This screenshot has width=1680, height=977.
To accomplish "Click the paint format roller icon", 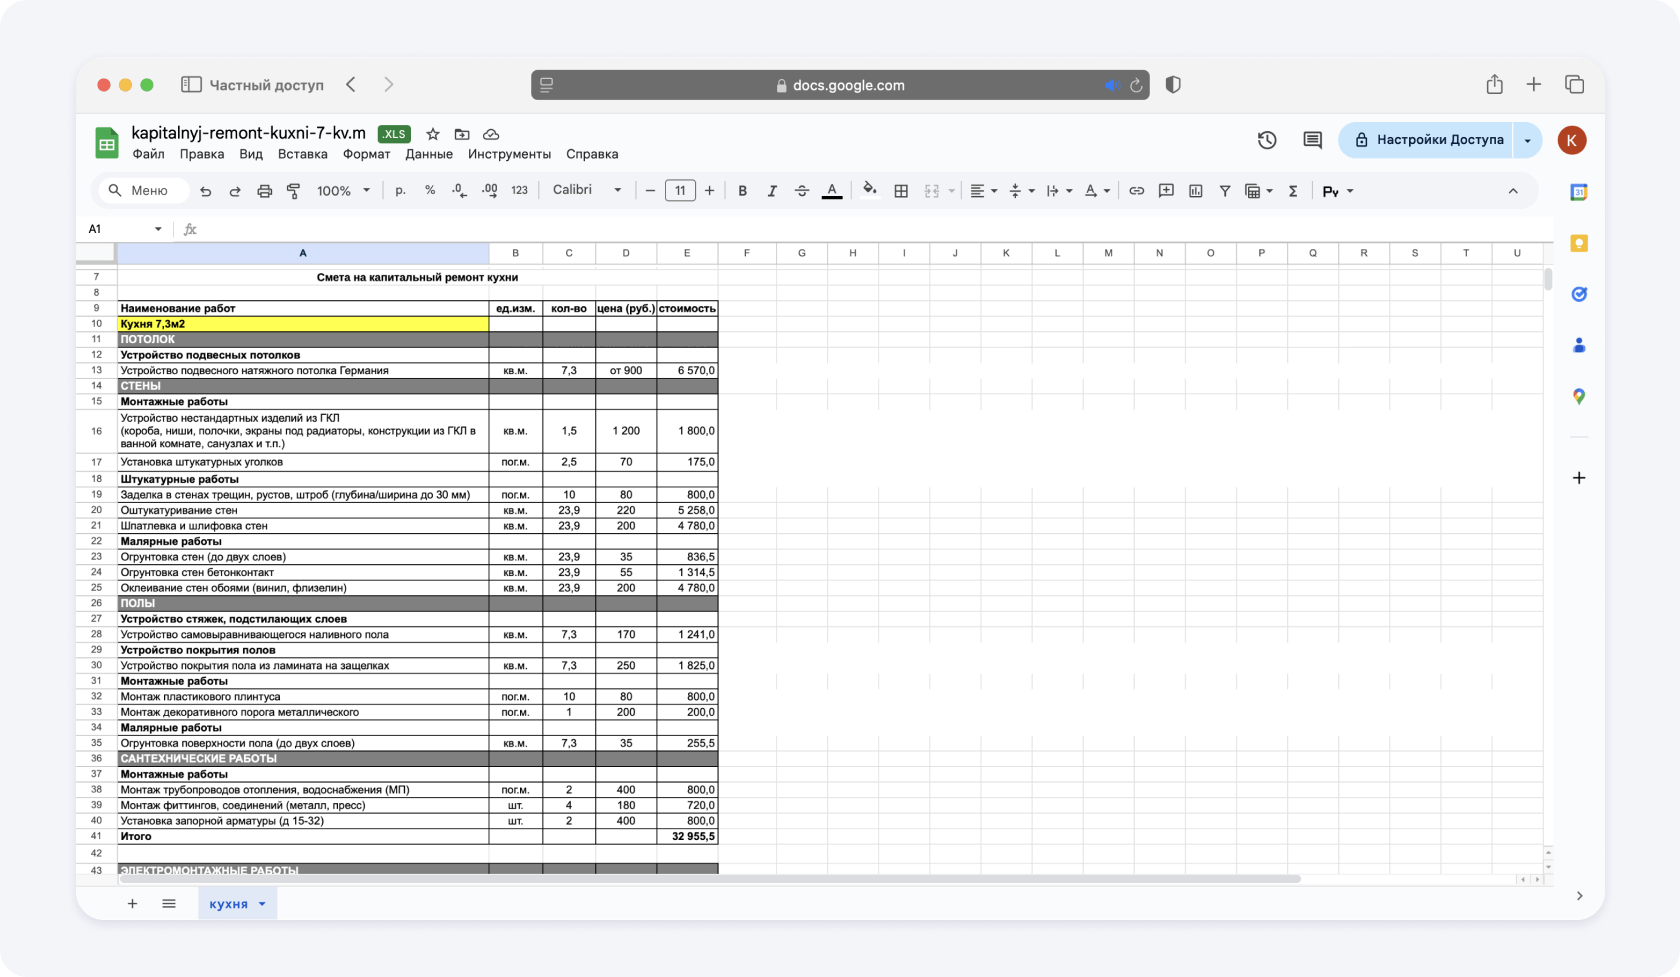I will tap(294, 191).
